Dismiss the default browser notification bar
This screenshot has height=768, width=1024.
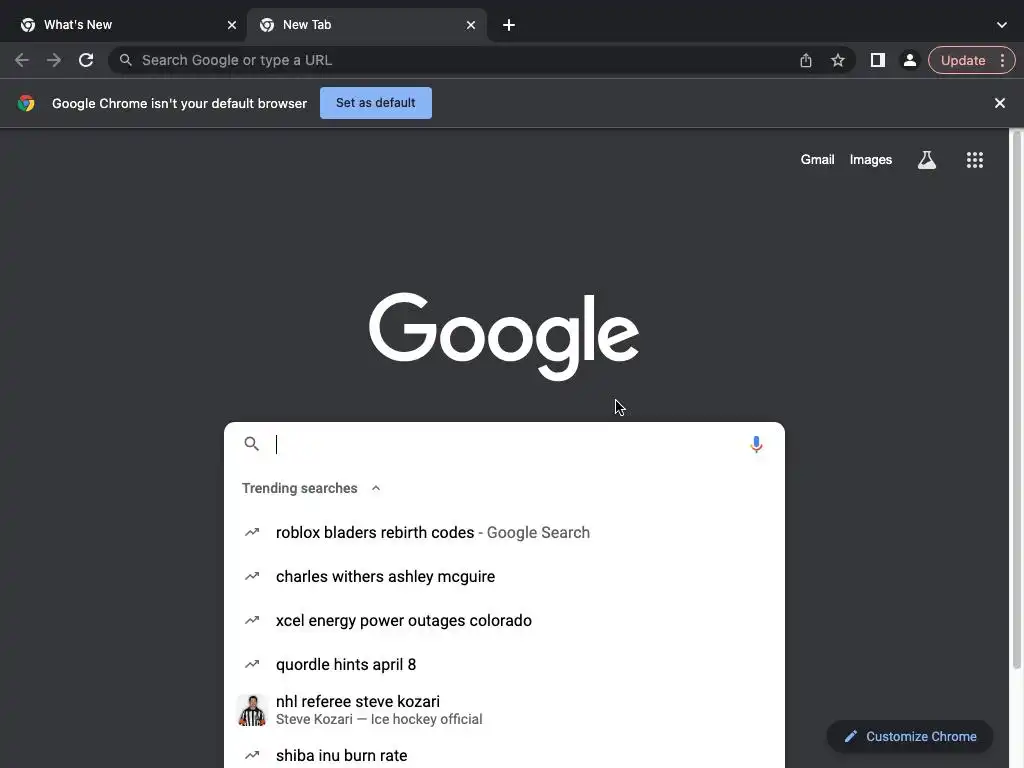pyautogui.click(x=1000, y=103)
